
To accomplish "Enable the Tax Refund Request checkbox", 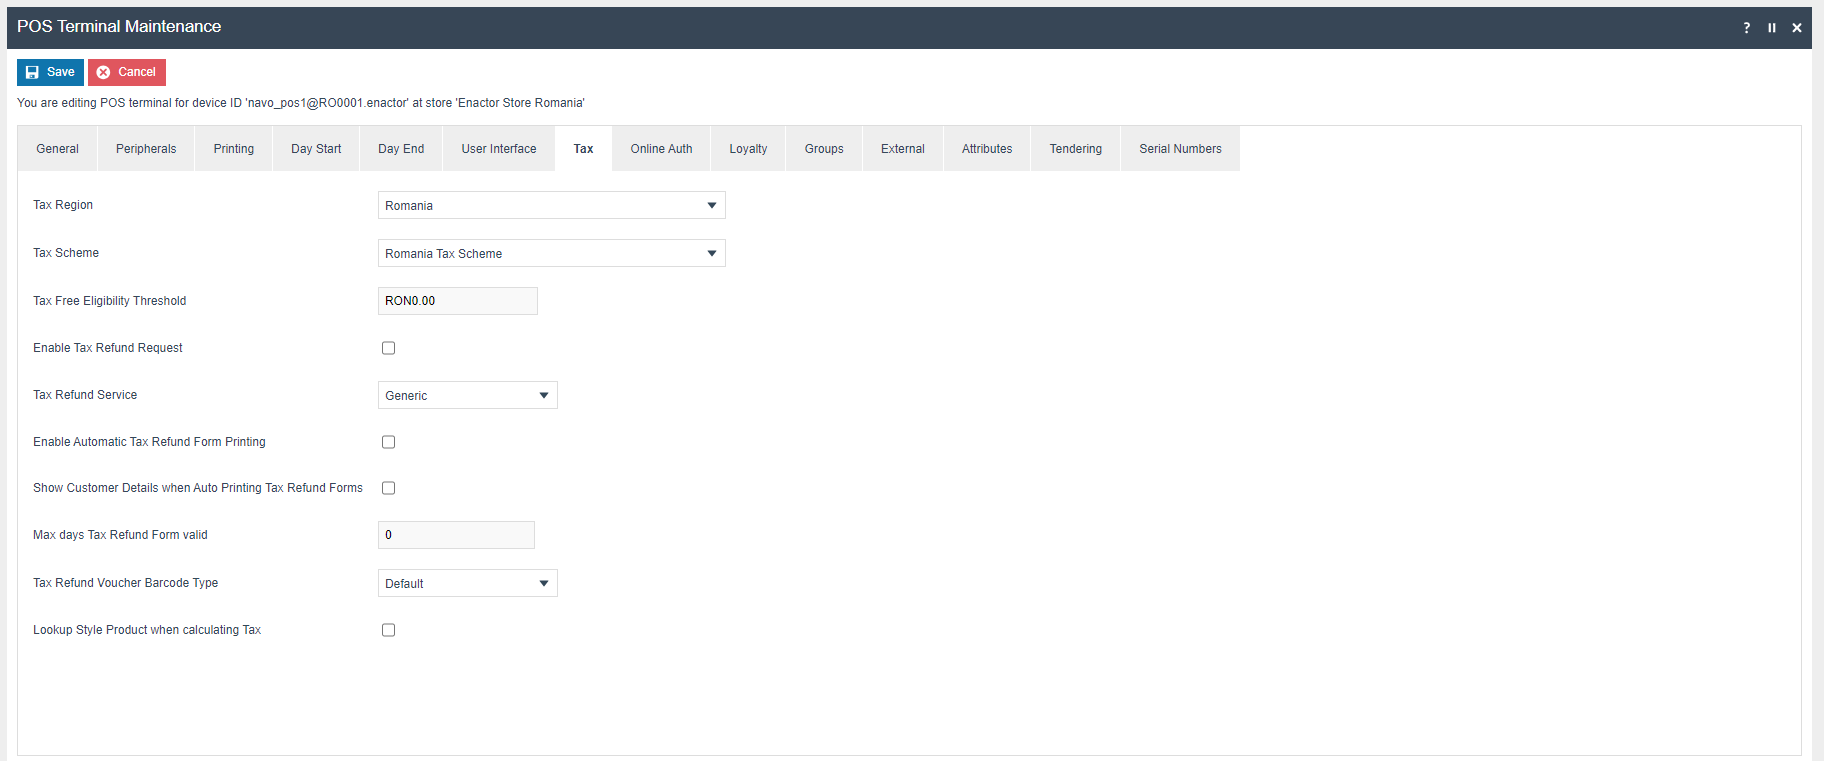I will tap(388, 348).
